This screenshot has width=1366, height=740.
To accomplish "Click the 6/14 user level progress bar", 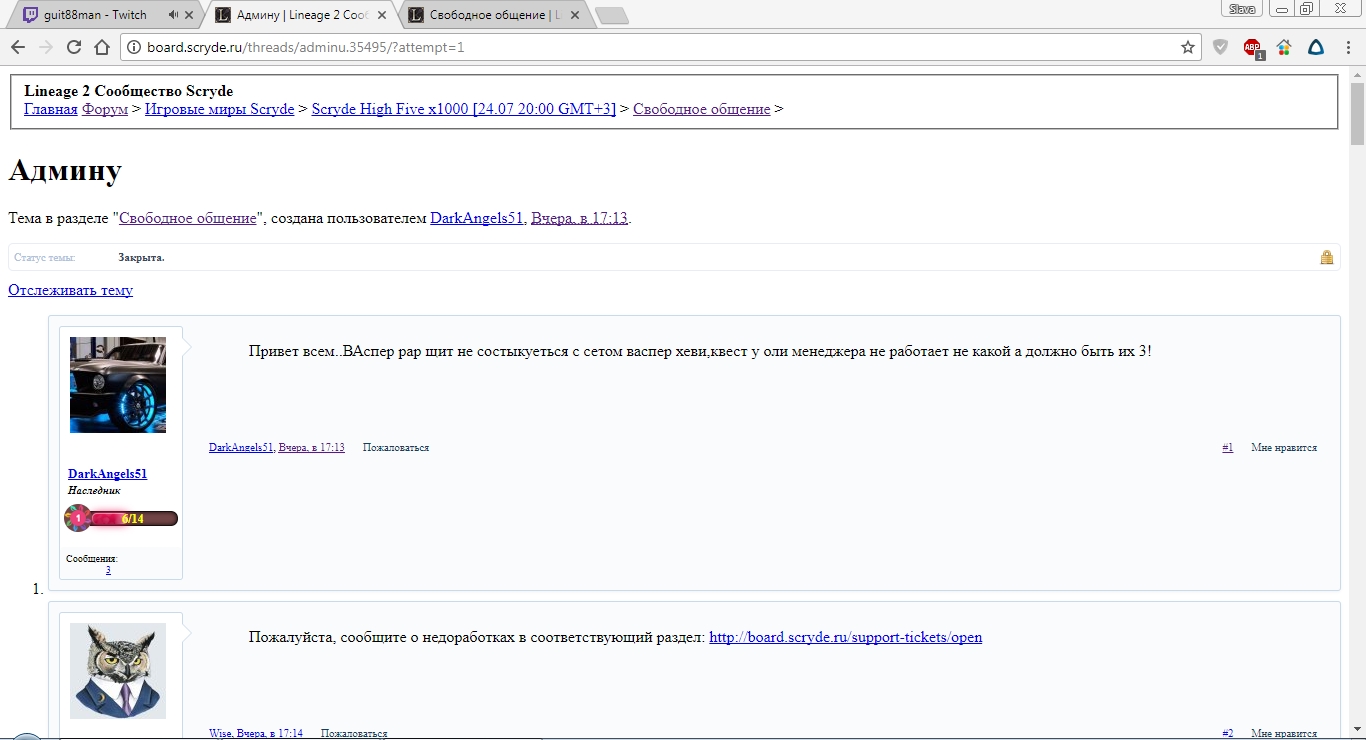I will tap(132, 518).
